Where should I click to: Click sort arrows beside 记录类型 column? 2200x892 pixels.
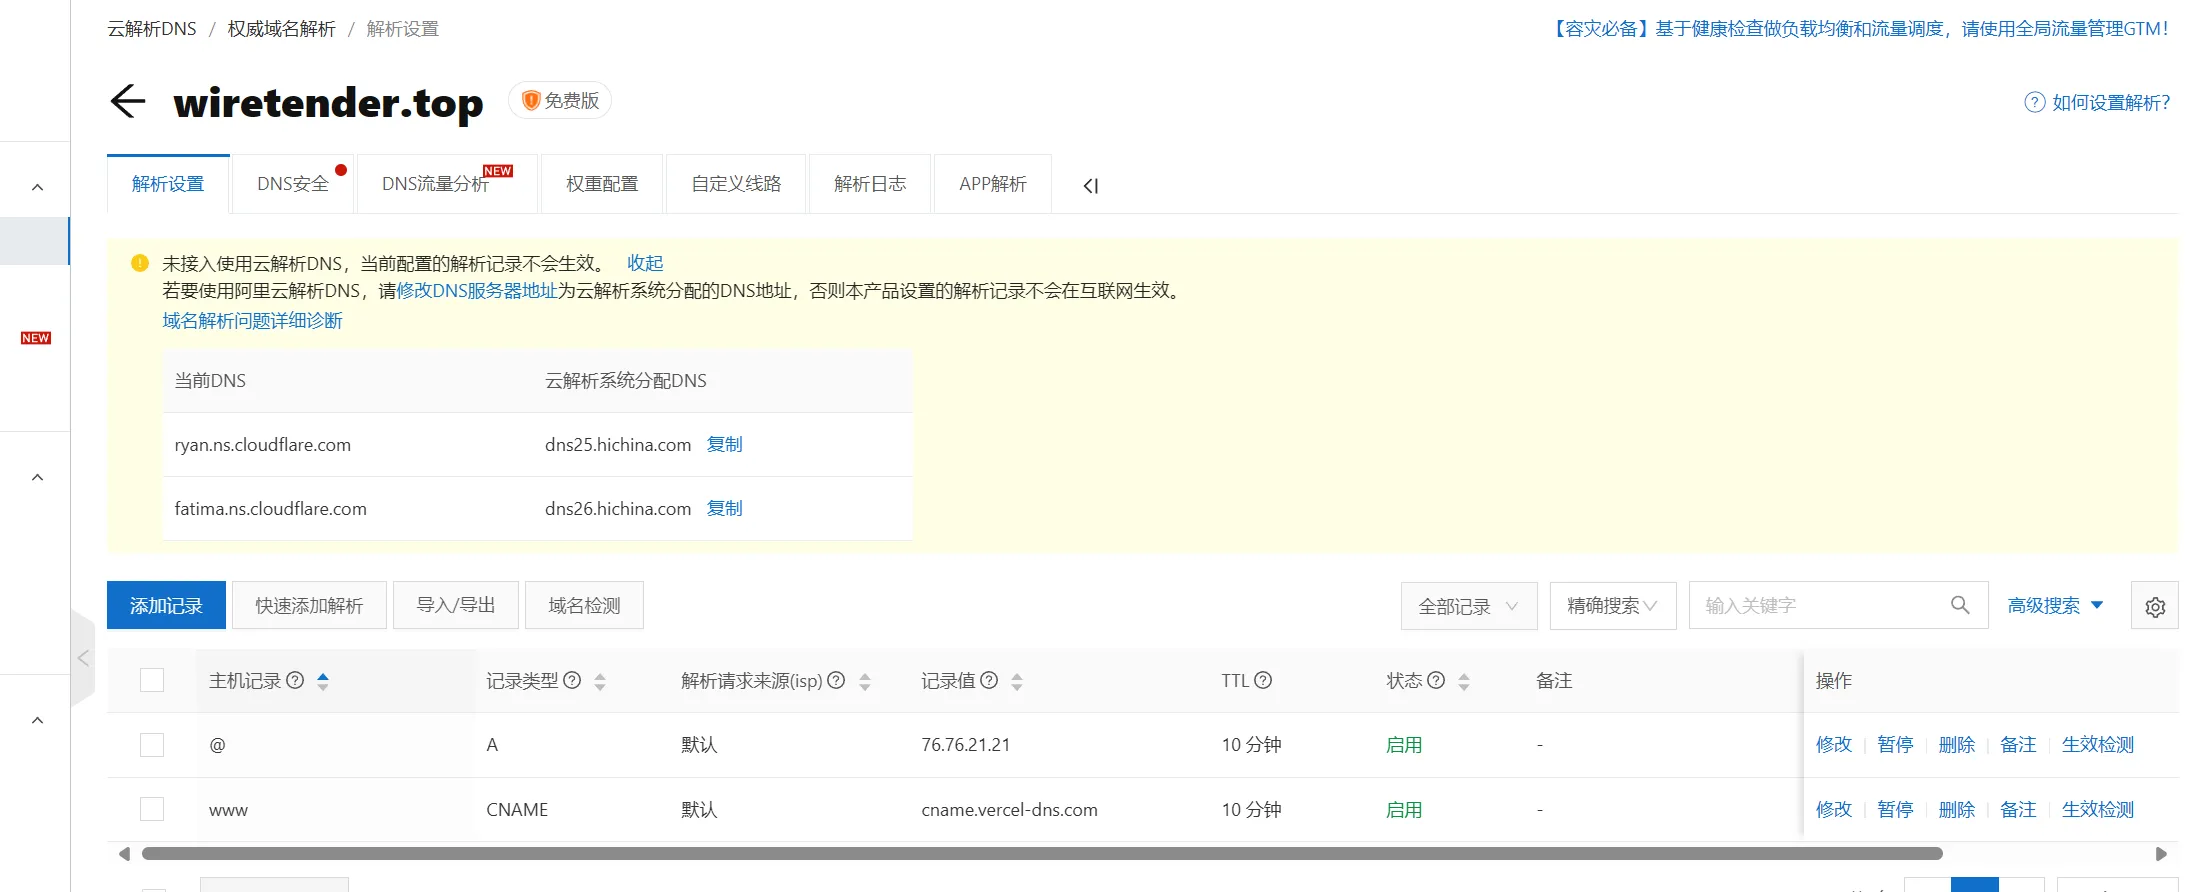coord(600,682)
